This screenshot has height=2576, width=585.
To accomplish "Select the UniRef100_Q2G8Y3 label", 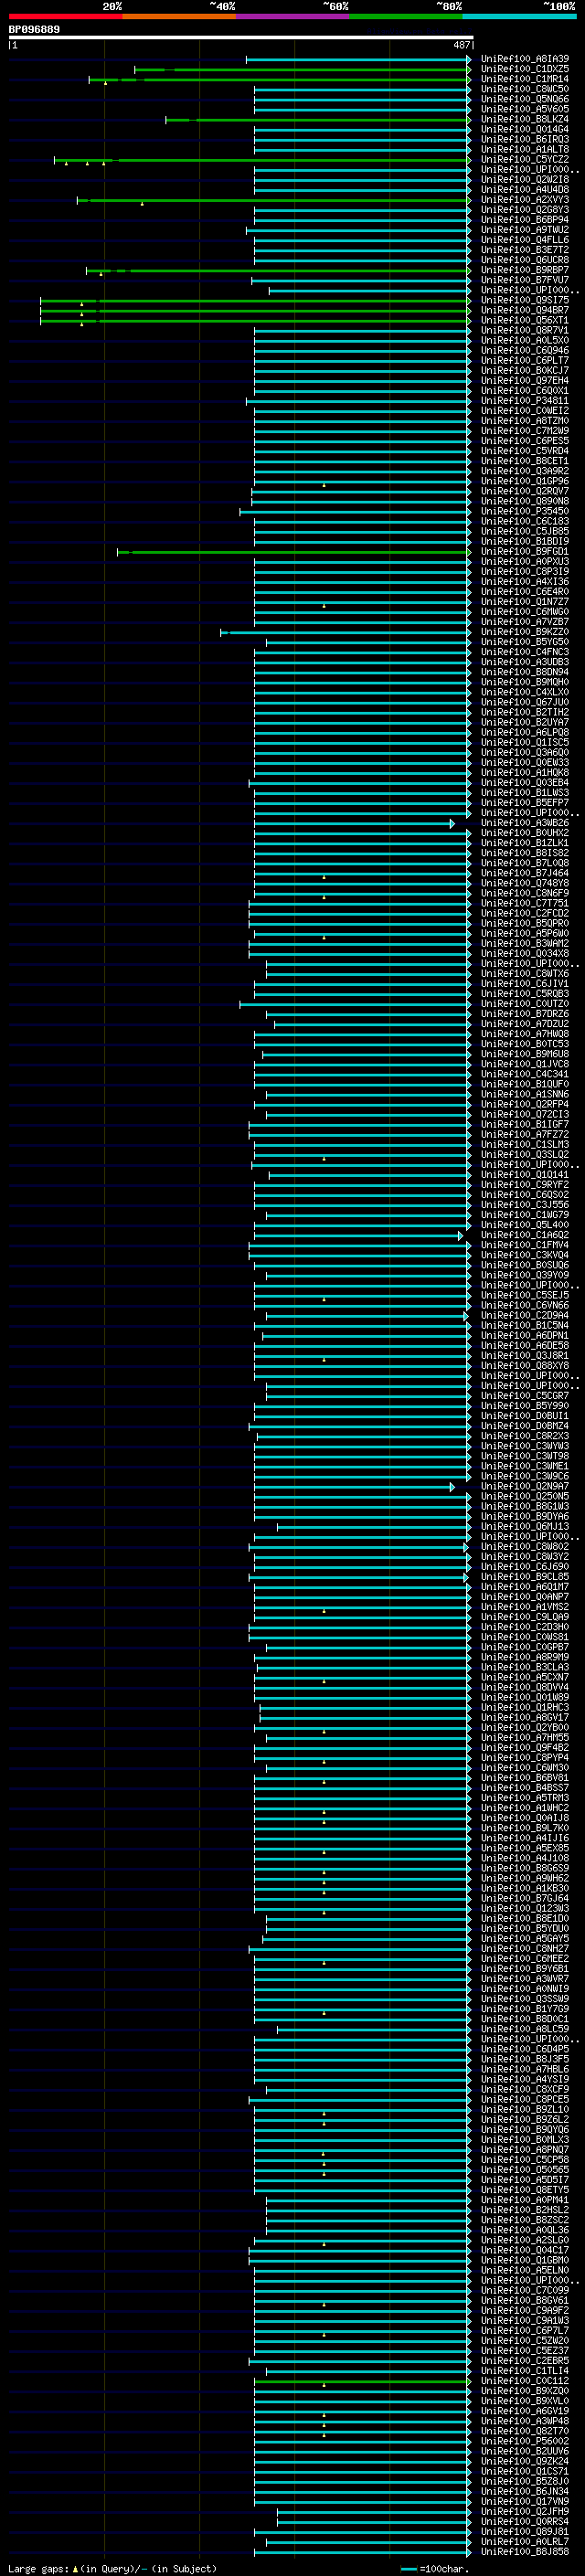I will click(x=524, y=210).
